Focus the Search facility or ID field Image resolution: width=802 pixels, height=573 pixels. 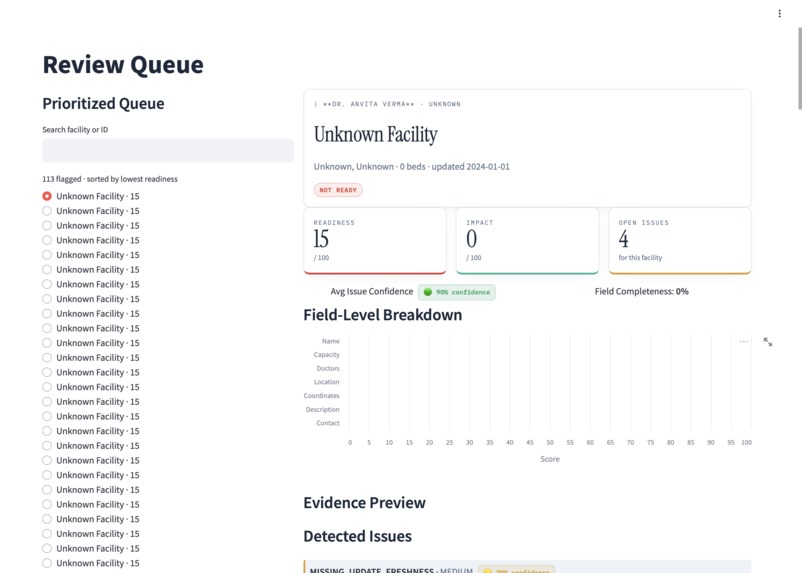click(168, 151)
